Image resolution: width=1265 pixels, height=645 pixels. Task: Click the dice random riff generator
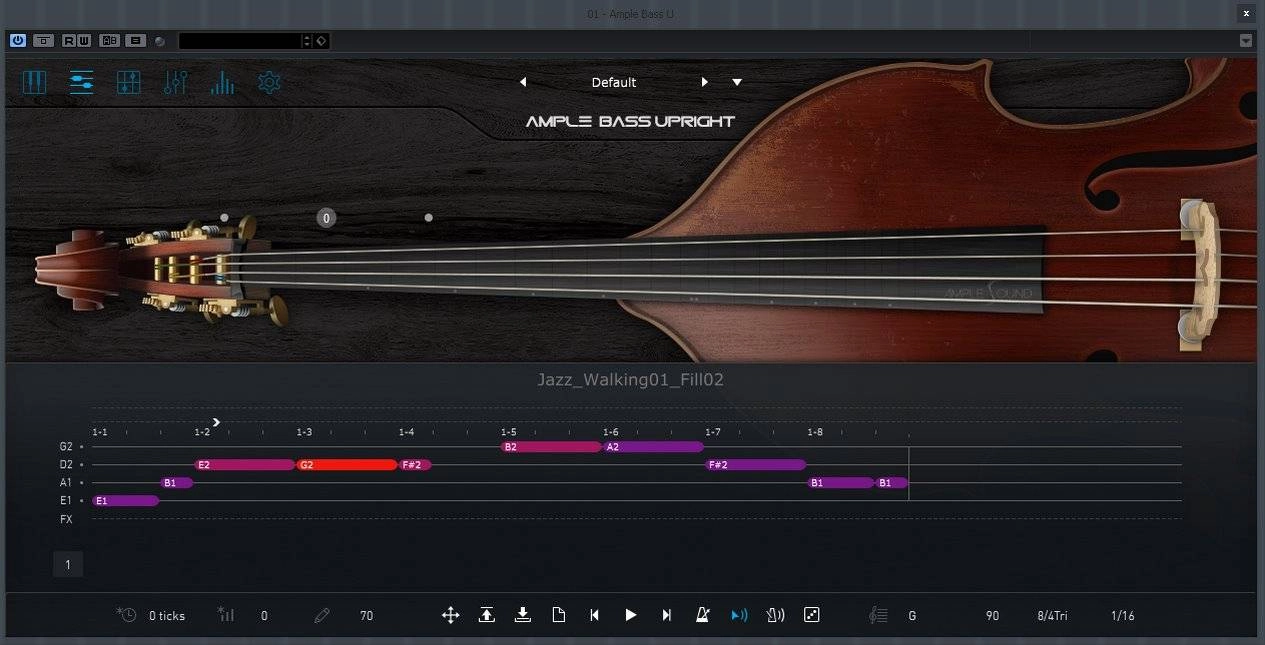(812, 615)
